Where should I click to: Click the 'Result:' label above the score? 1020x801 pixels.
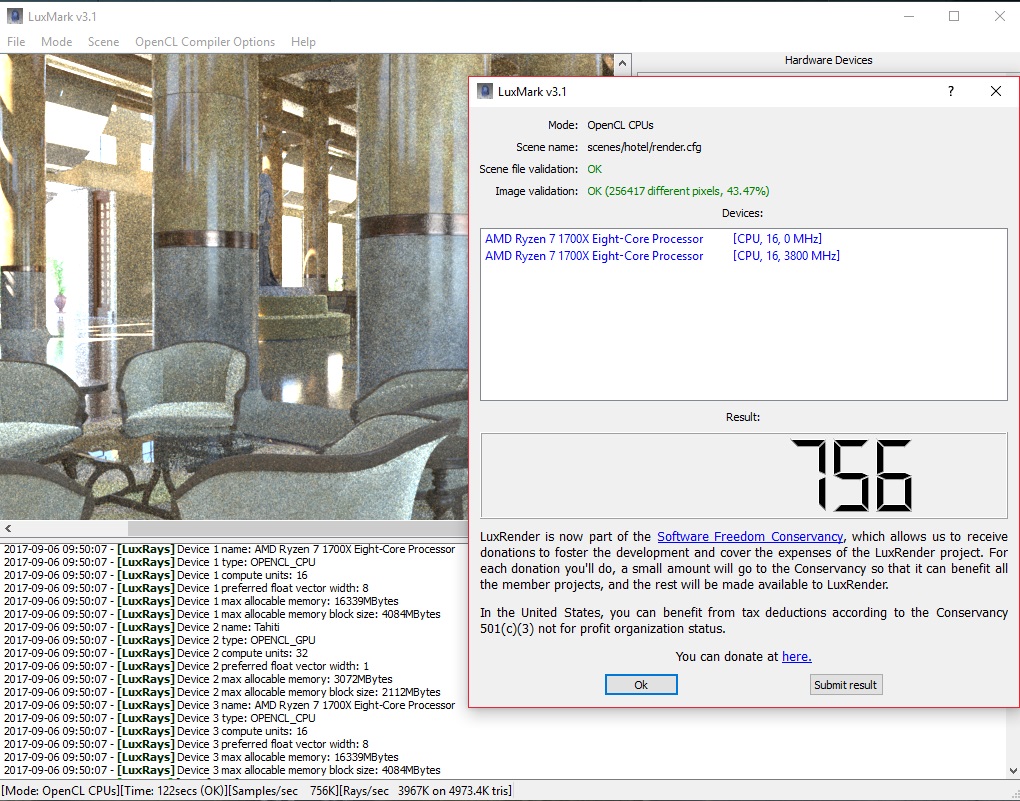743,417
